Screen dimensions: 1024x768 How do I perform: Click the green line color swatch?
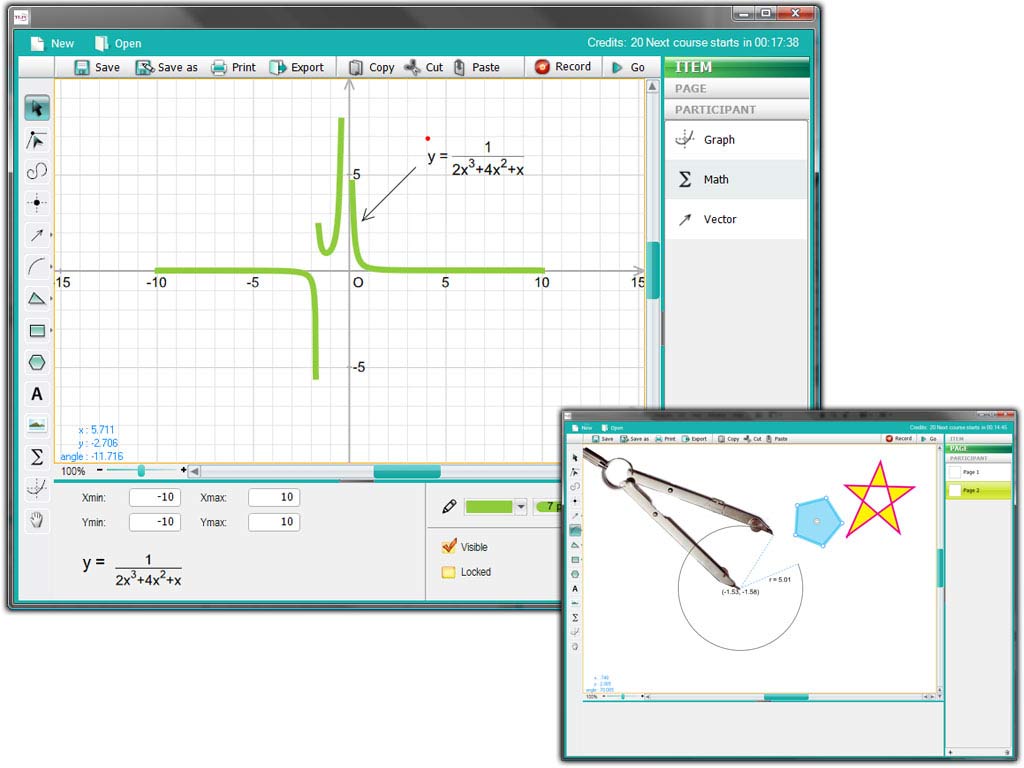(489, 507)
